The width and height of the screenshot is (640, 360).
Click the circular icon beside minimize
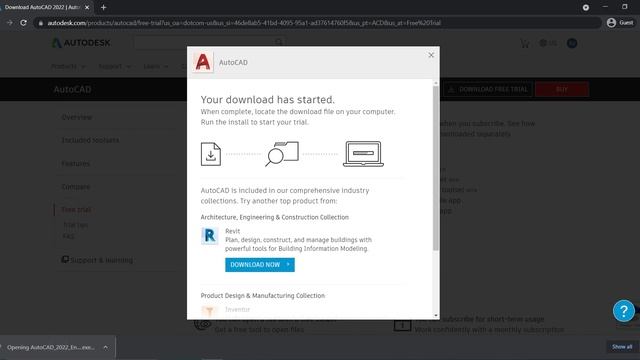coord(586,7)
